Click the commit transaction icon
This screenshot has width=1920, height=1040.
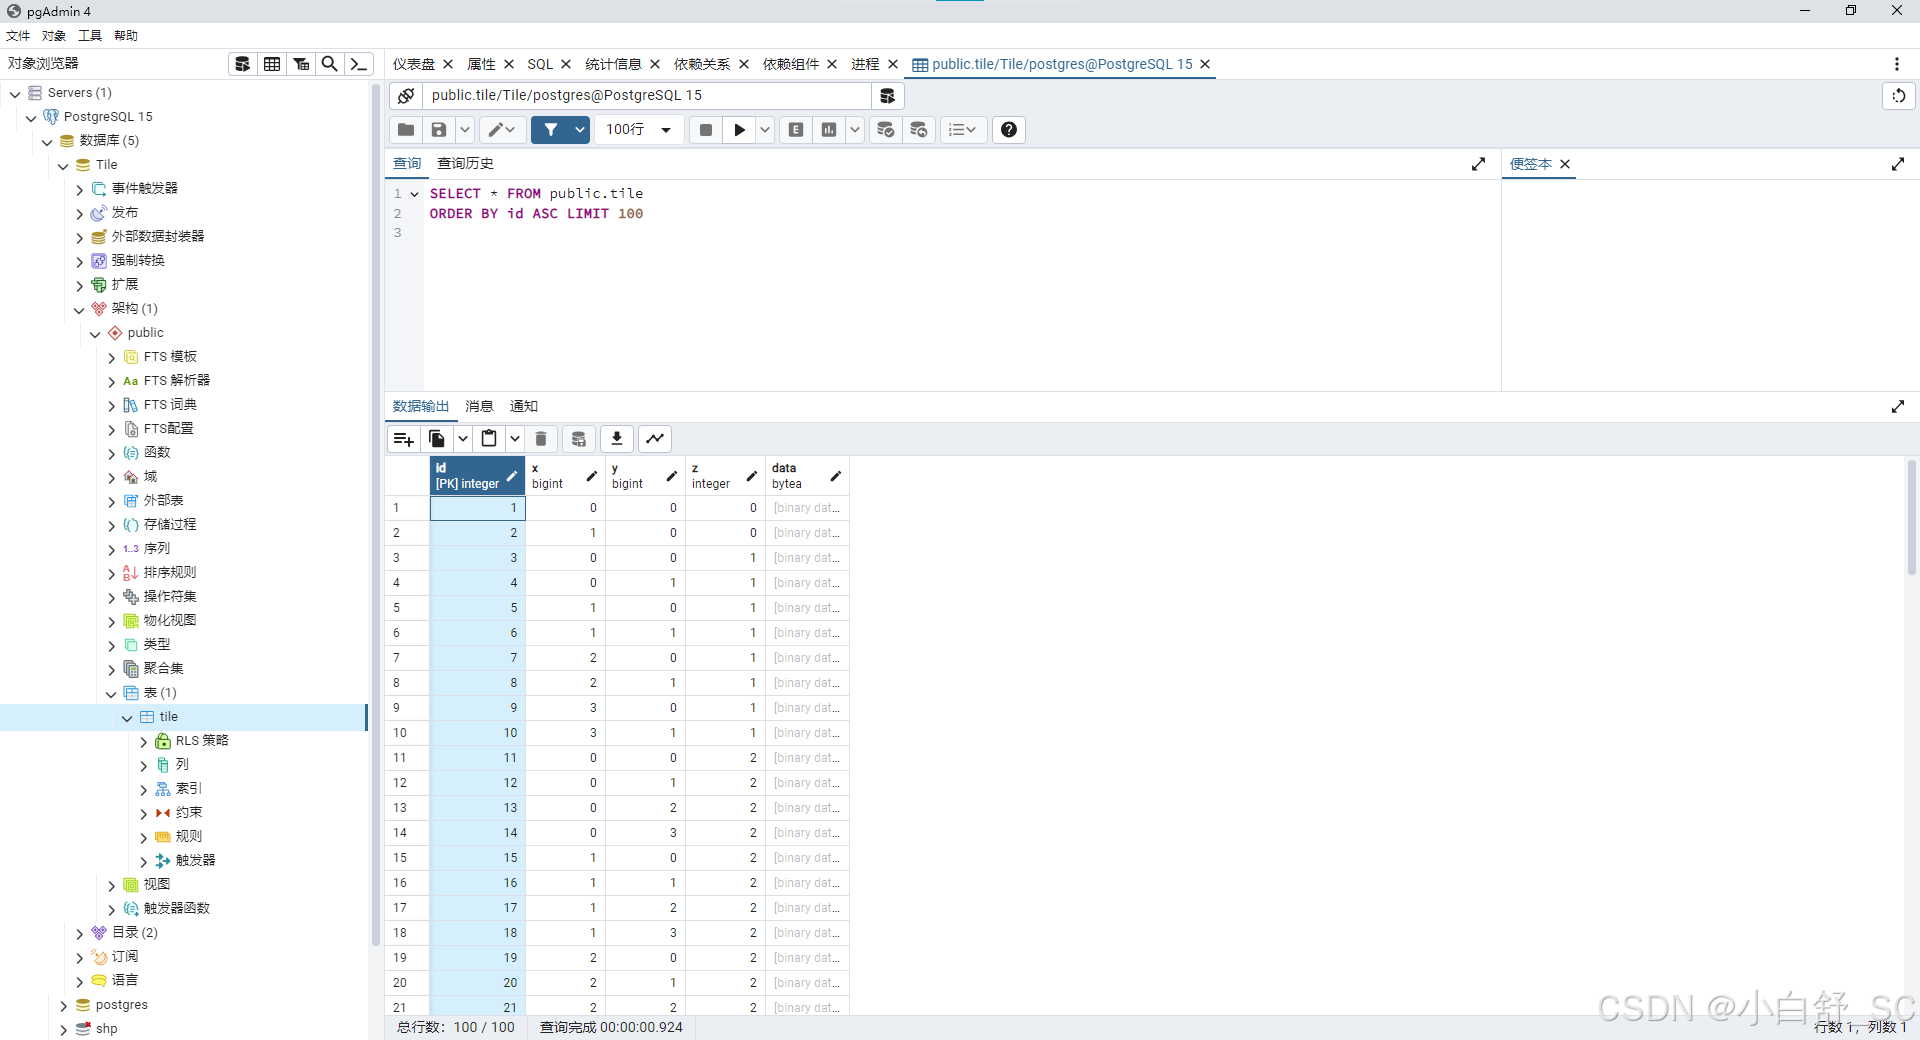click(886, 130)
